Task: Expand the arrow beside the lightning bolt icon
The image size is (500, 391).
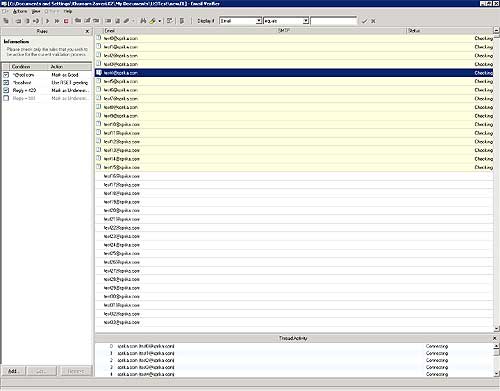Action: (160, 21)
